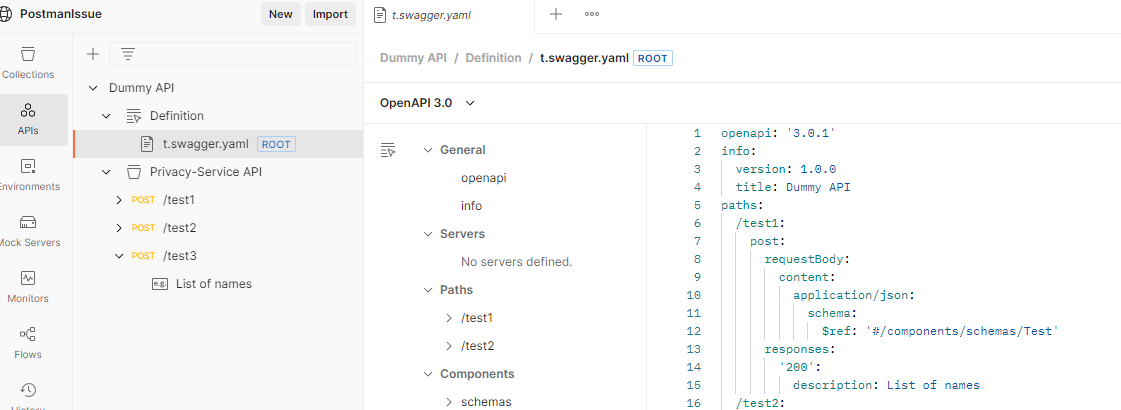Open the Collections sidebar section

(x=29, y=63)
